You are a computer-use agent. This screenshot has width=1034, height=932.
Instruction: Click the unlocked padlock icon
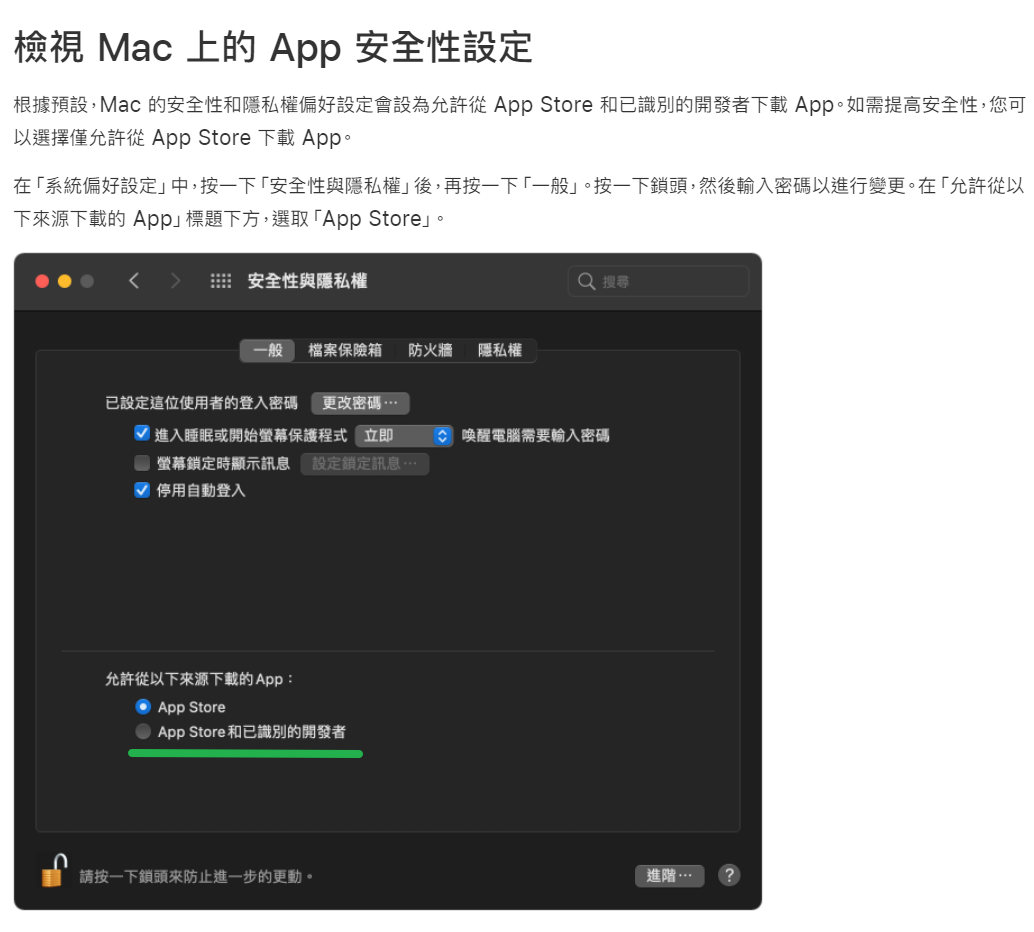(x=53, y=870)
